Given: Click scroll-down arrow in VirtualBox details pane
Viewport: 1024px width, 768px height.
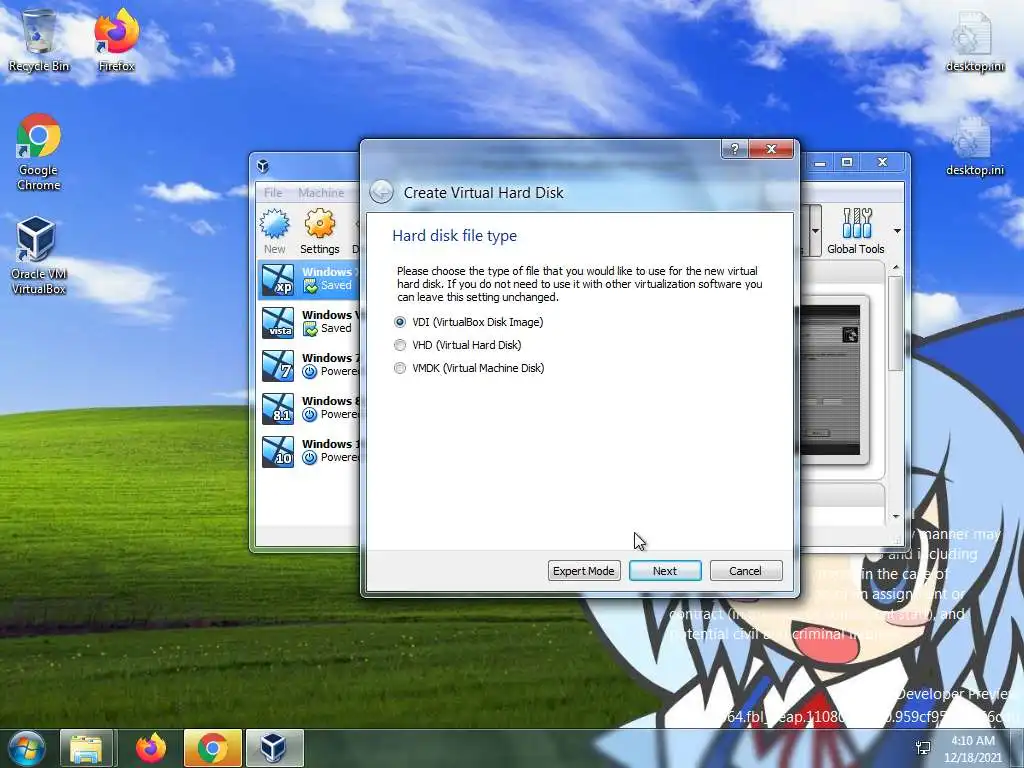Looking at the screenshot, I should click(896, 517).
